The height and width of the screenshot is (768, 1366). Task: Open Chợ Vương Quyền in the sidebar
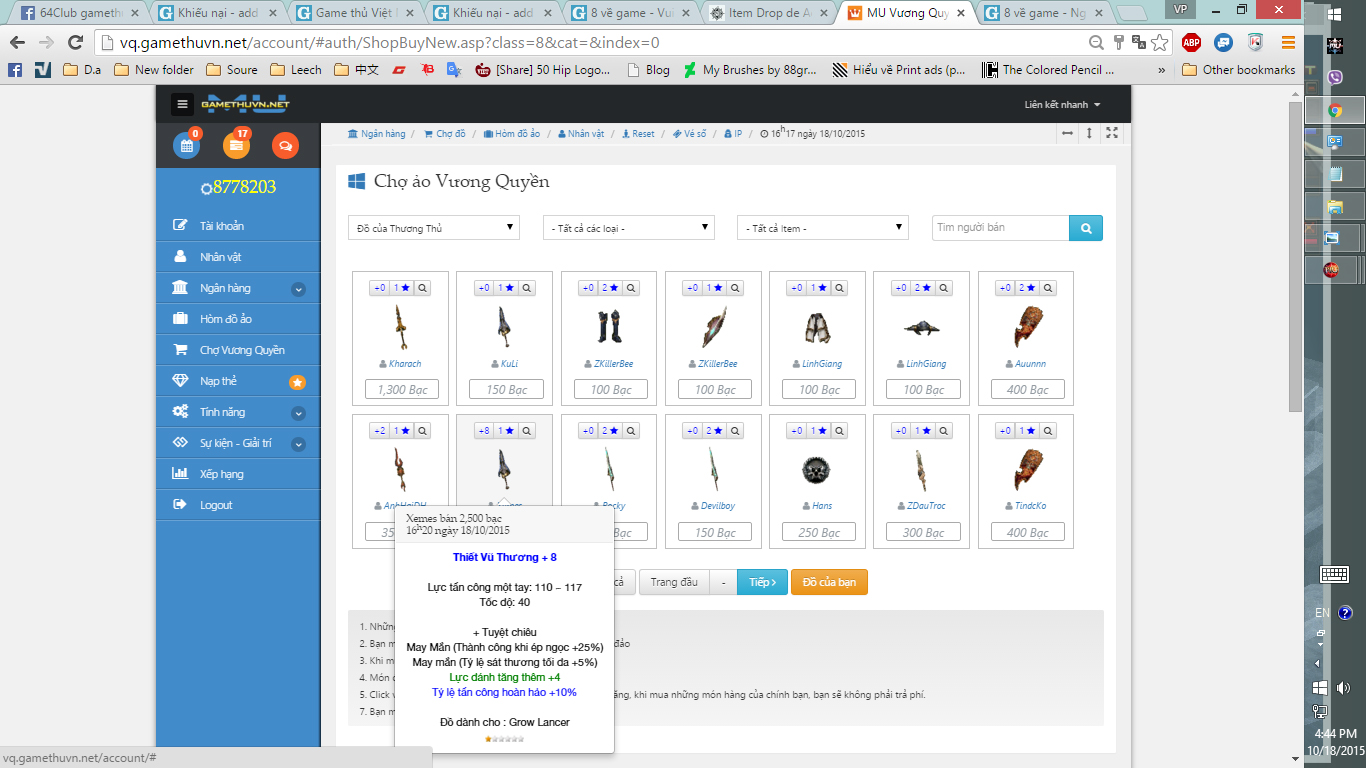pyautogui.click(x=242, y=350)
